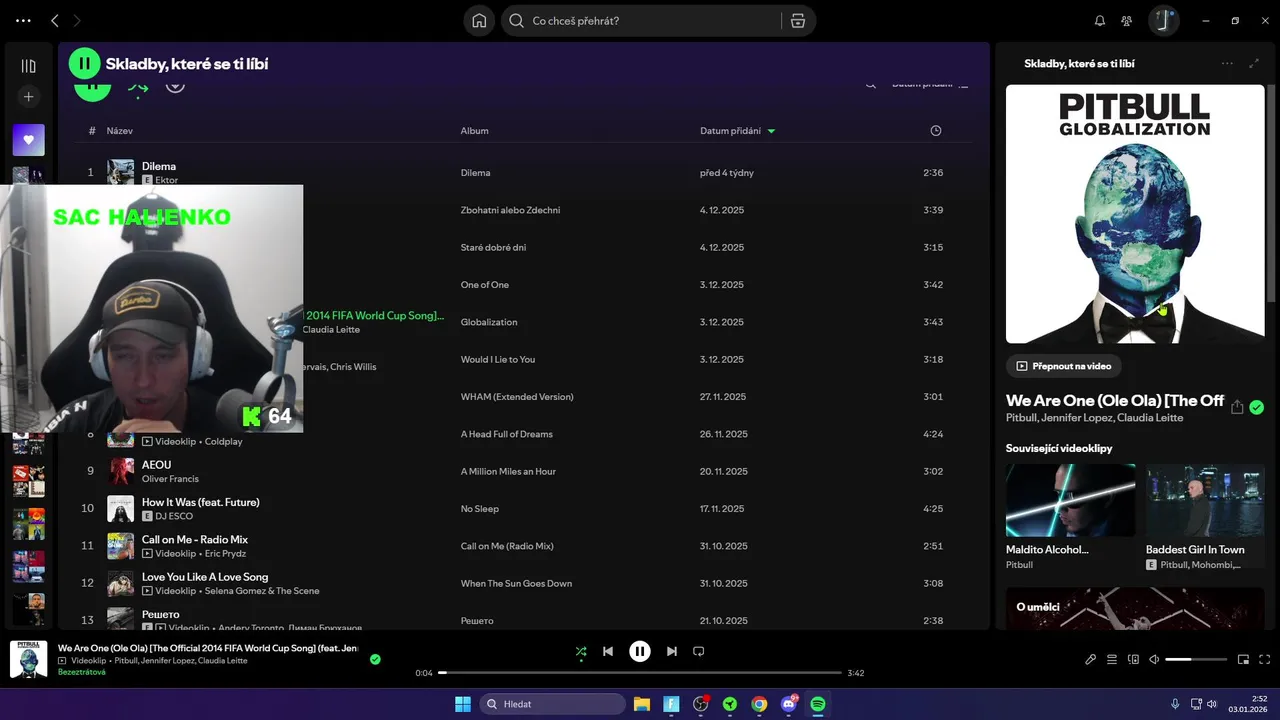Sort by the Album column header
Image resolution: width=1280 pixels, height=720 pixels.
coord(474,131)
